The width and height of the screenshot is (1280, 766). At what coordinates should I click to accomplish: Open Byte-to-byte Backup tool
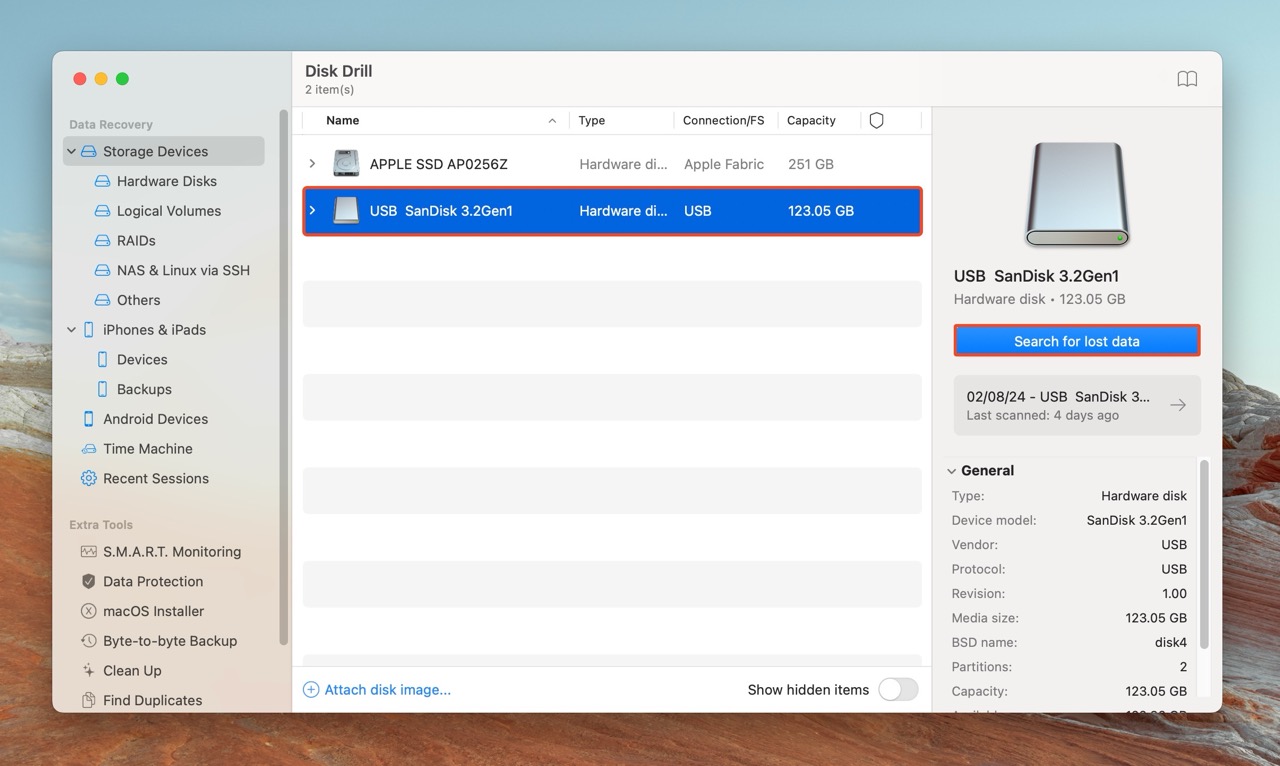170,641
